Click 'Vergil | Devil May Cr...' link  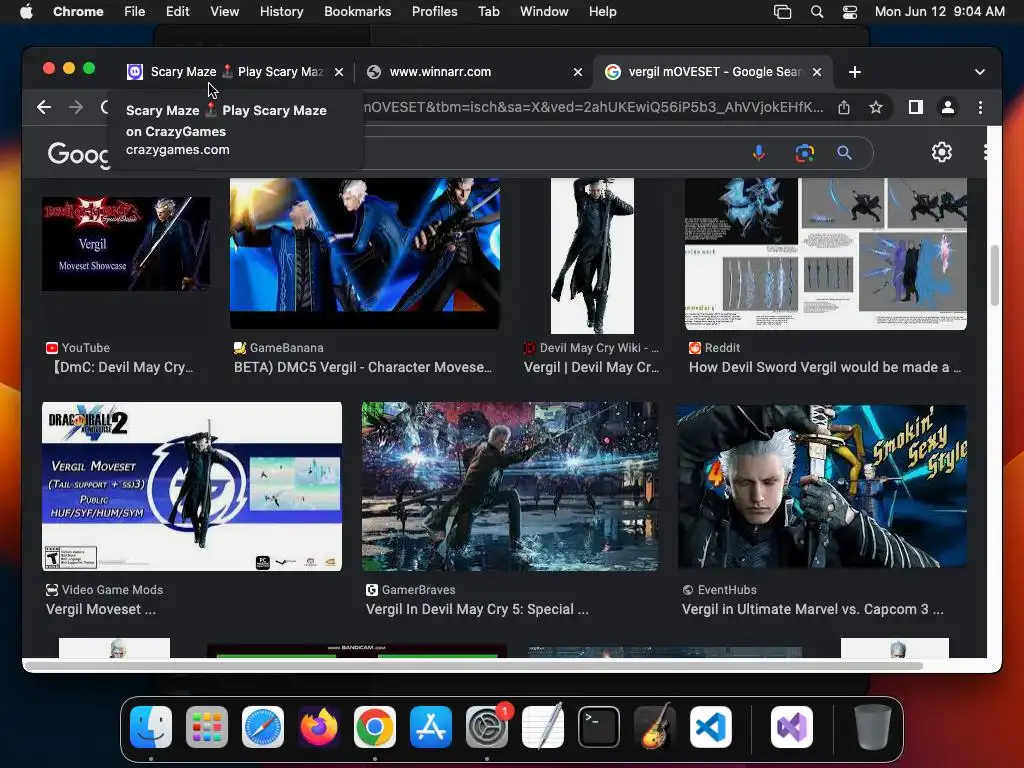coord(592,367)
